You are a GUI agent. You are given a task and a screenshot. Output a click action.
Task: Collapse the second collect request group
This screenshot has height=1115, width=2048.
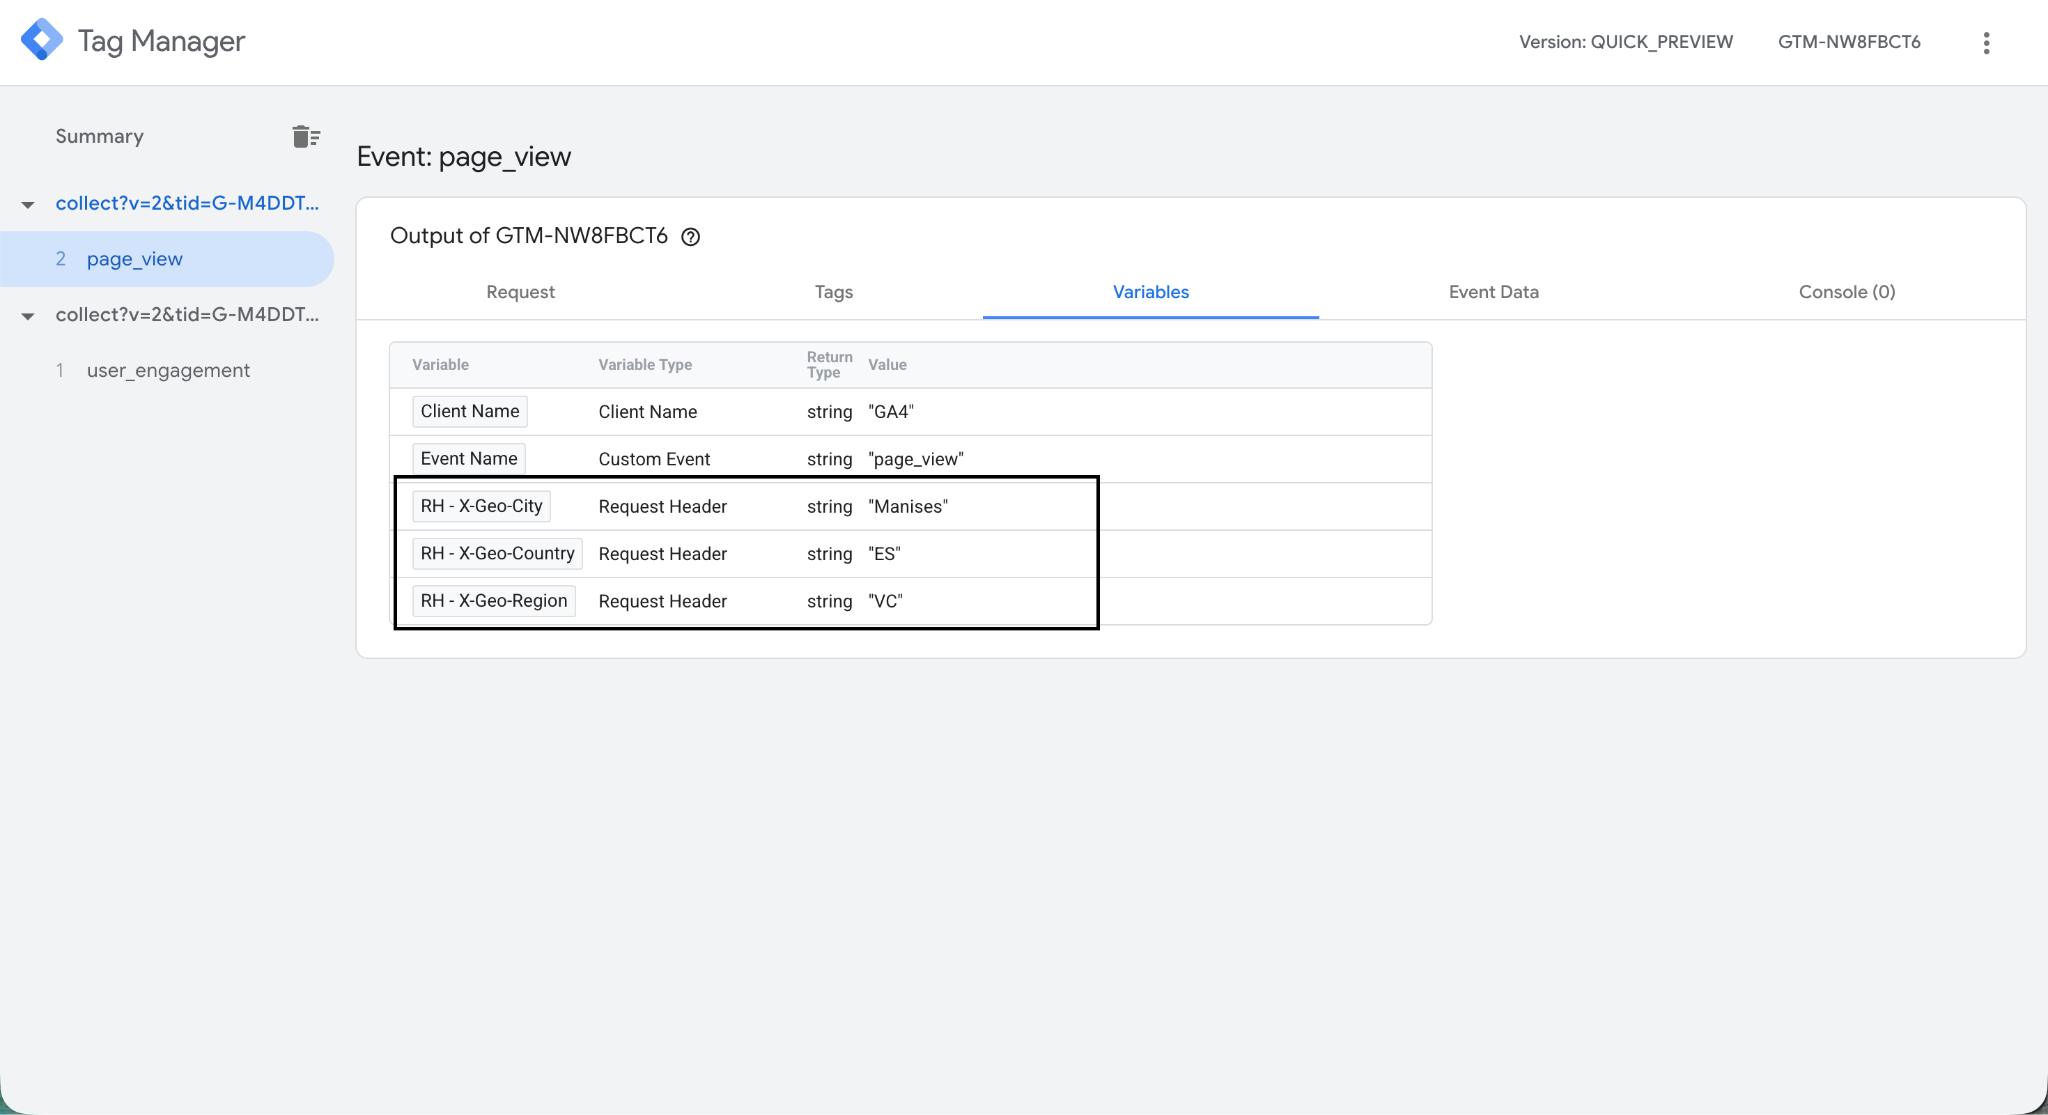28,316
